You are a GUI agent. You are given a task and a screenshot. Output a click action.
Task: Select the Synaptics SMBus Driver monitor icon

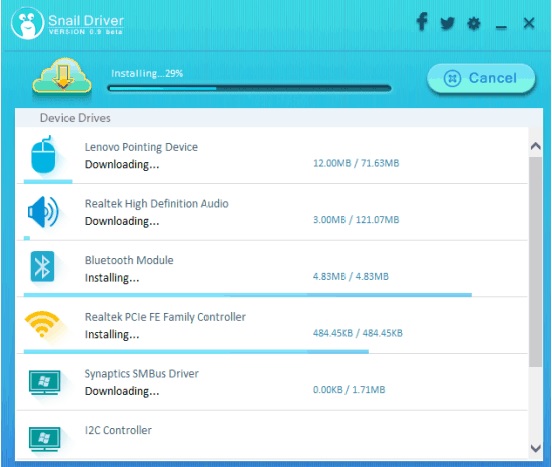click(x=44, y=382)
